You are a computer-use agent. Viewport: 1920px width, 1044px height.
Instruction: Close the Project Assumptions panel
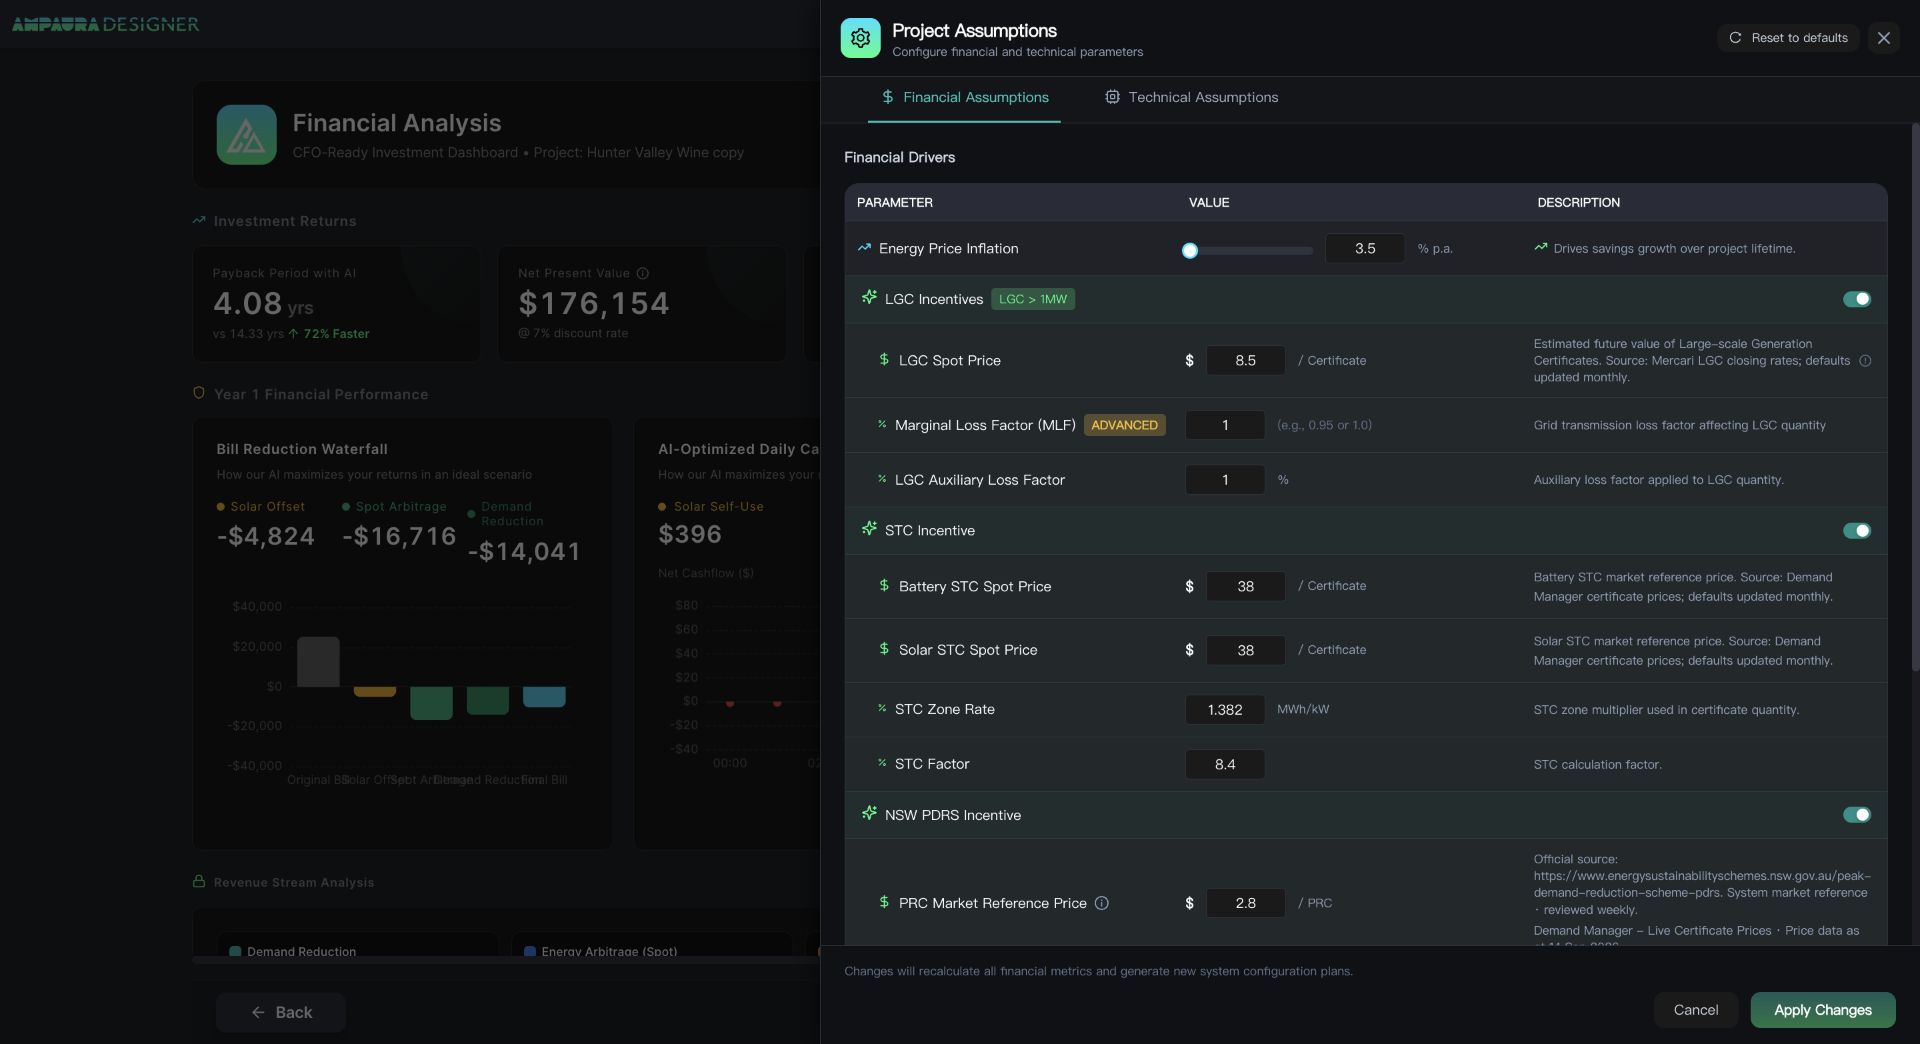click(1884, 38)
